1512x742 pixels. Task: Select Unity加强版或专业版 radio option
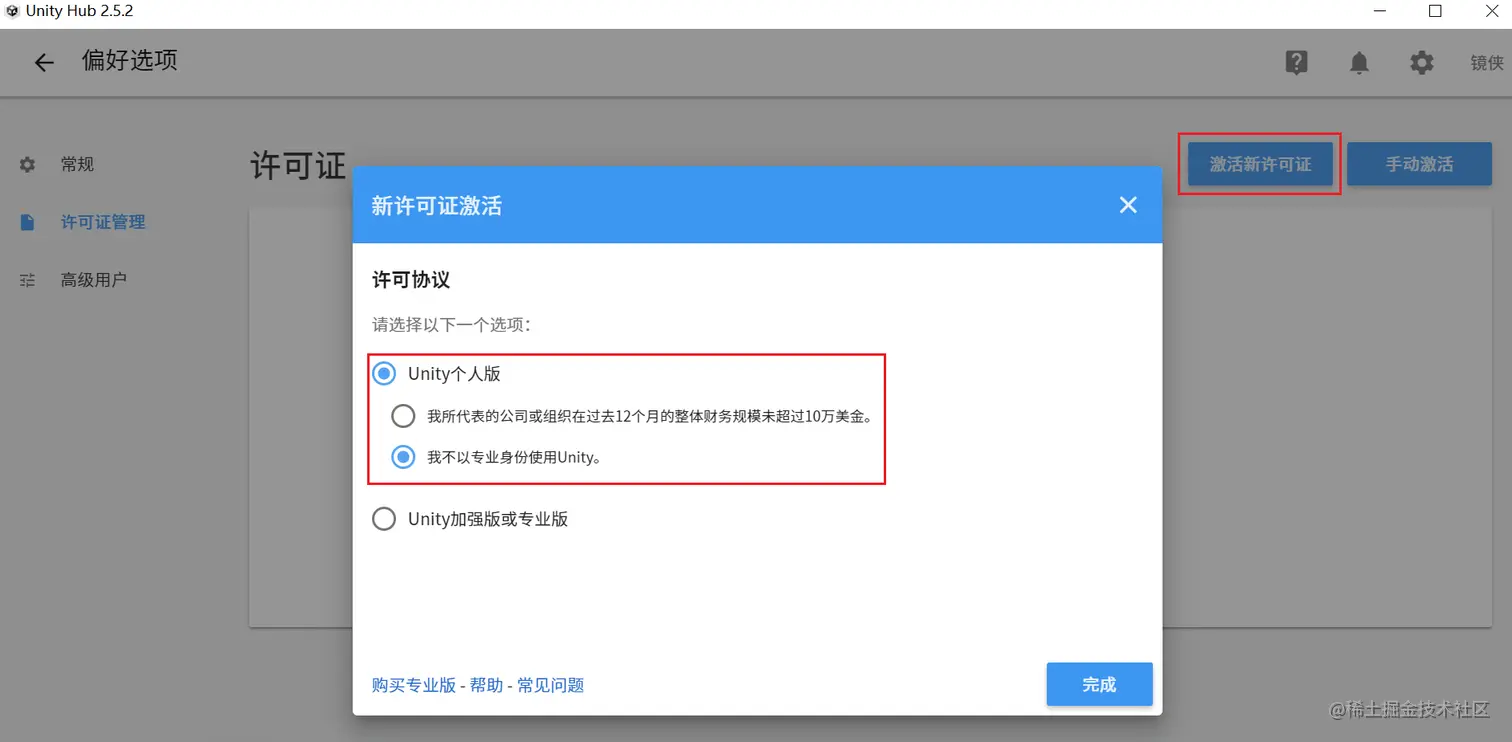pos(384,519)
